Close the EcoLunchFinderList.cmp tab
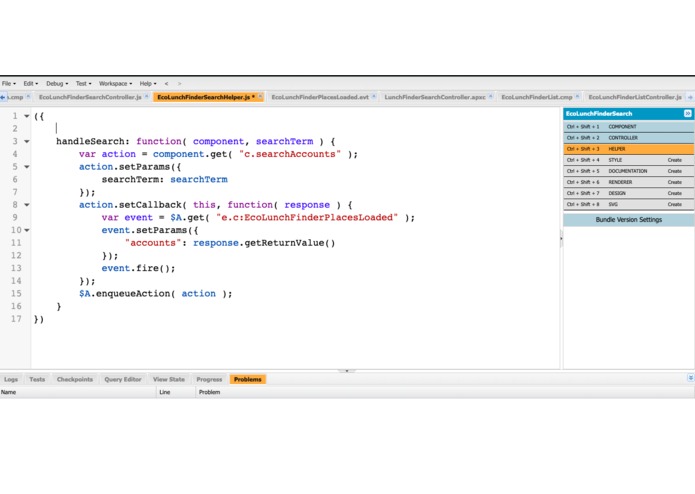This screenshot has height=494, width=695. point(578,96)
